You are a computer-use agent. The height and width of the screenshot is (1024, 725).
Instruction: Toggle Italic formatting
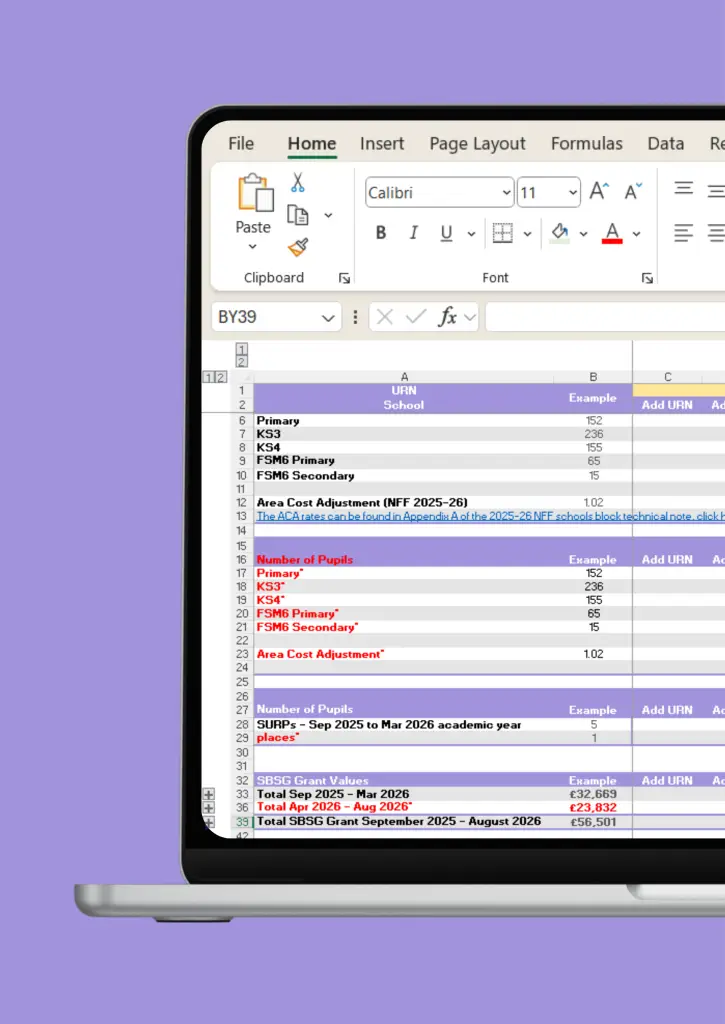coord(413,233)
